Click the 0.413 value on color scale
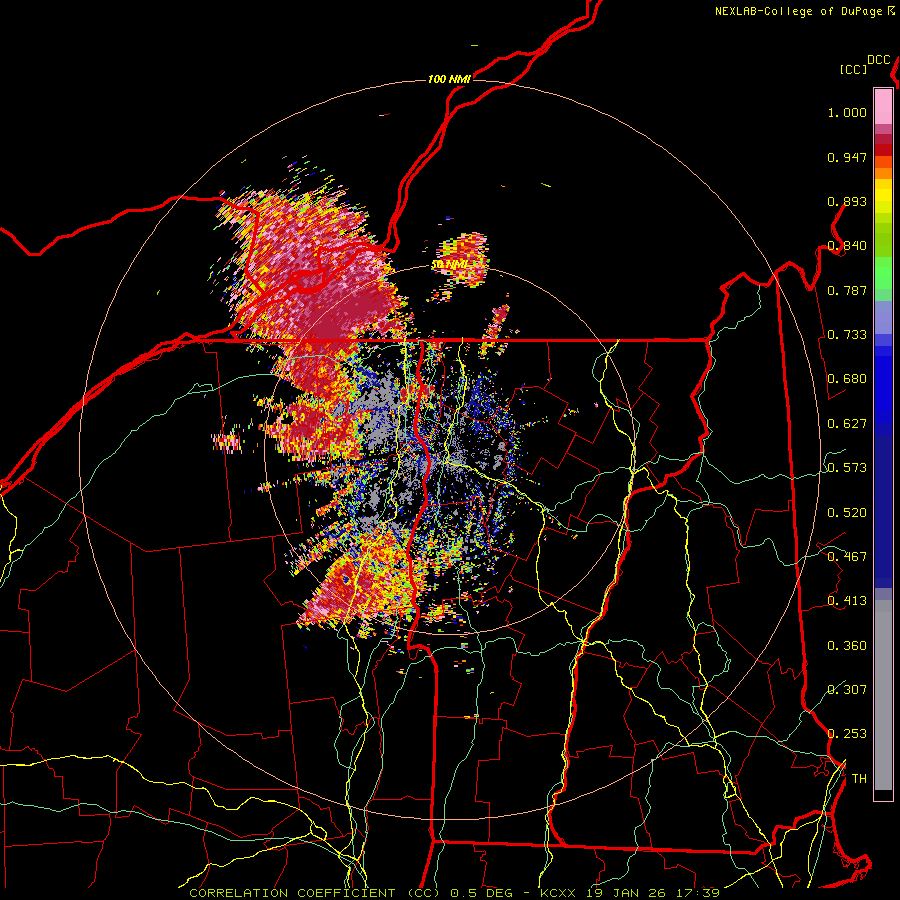The width and height of the screenshot is (900, 900). click(847, 601)
